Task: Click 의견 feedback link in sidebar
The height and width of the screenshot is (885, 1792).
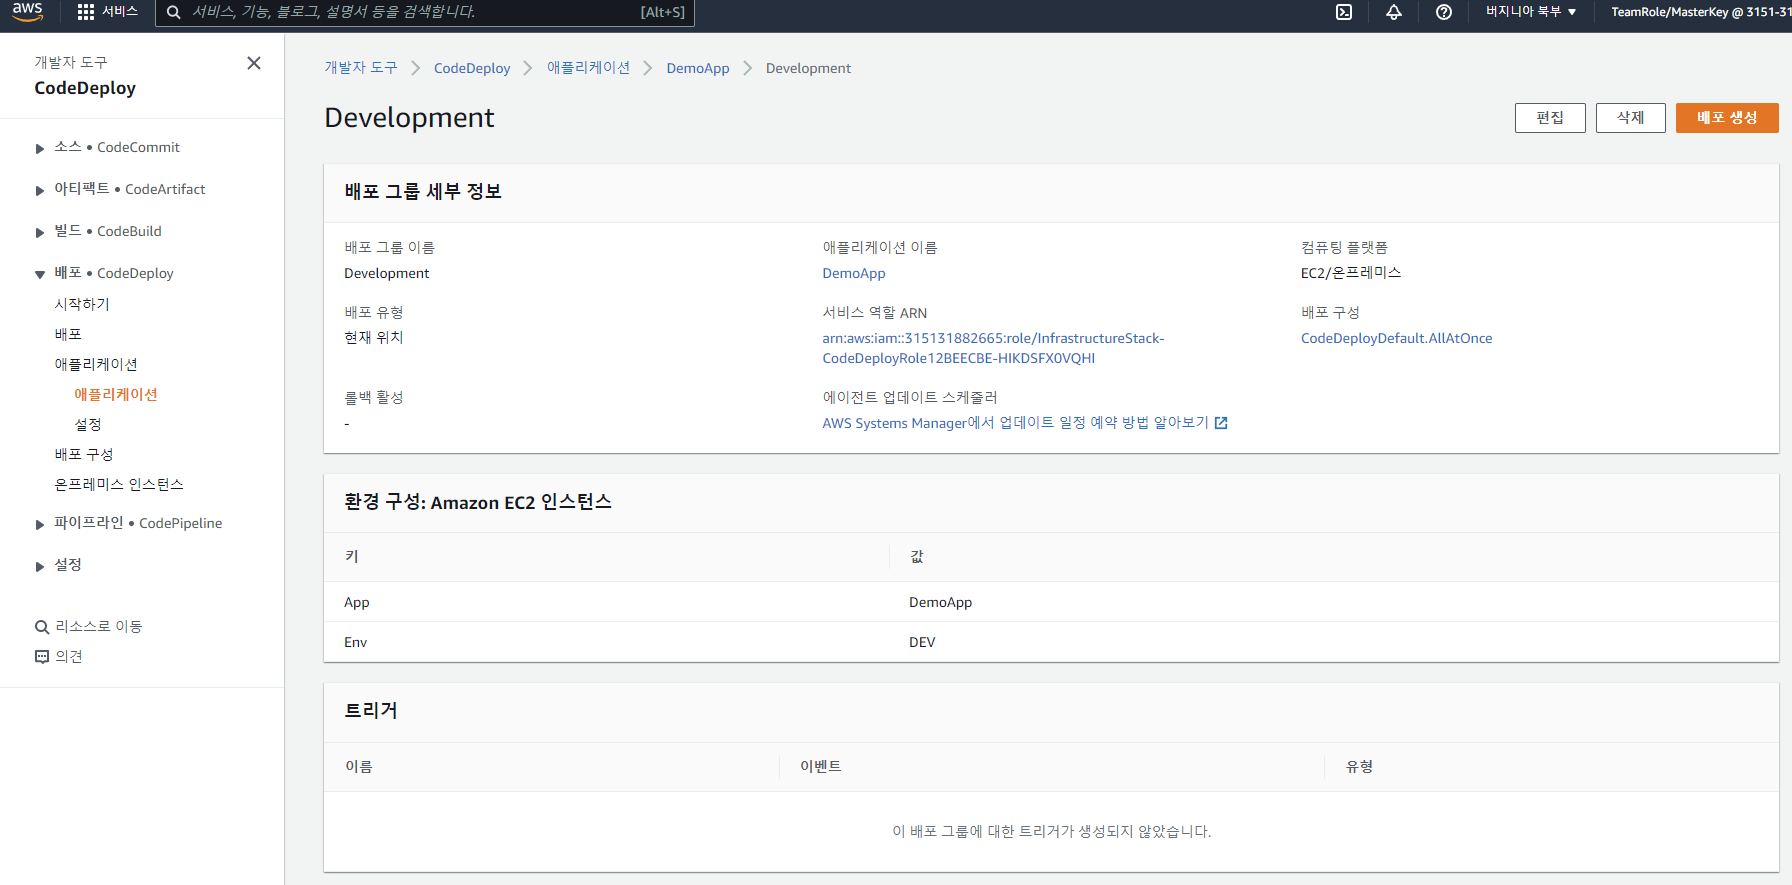Action: pos(69,656)
